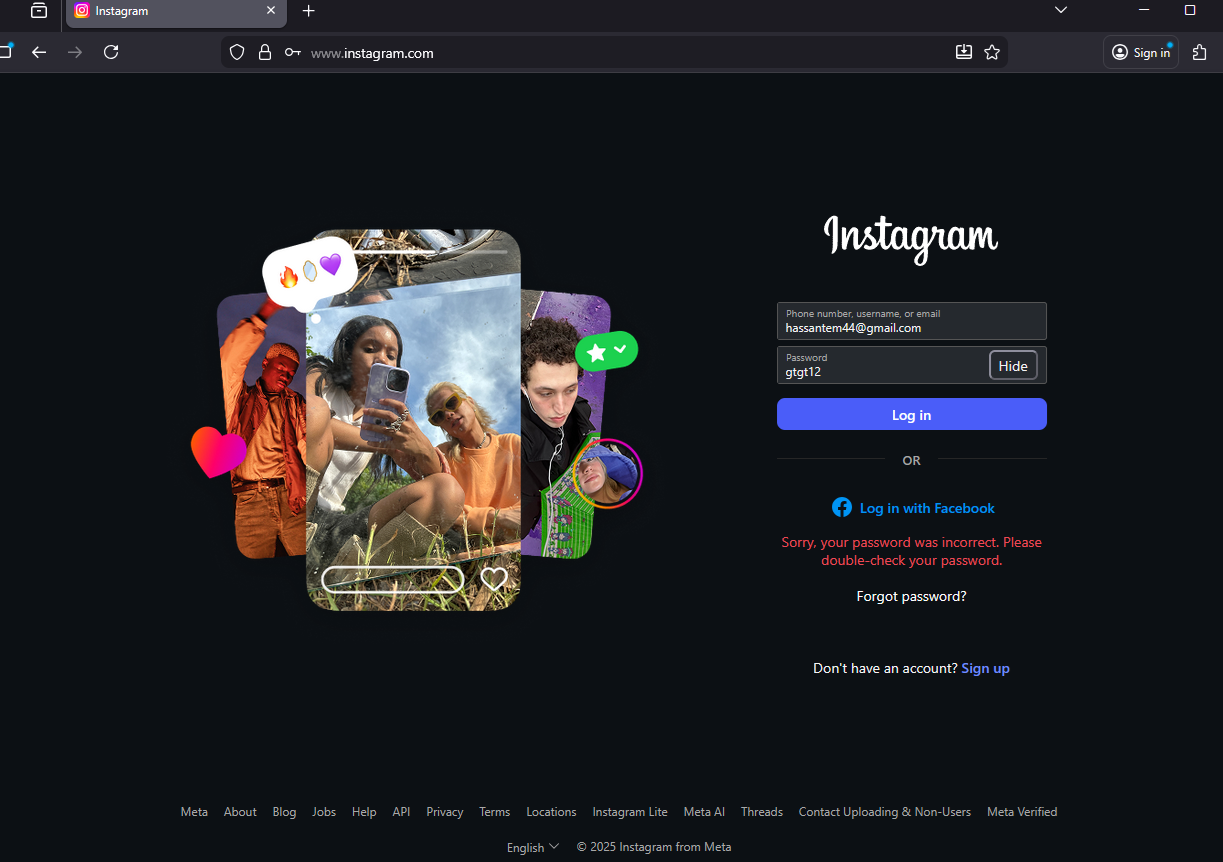Select the Instagram browser tab
This screenshot has height=862, width=1223.
176,12
